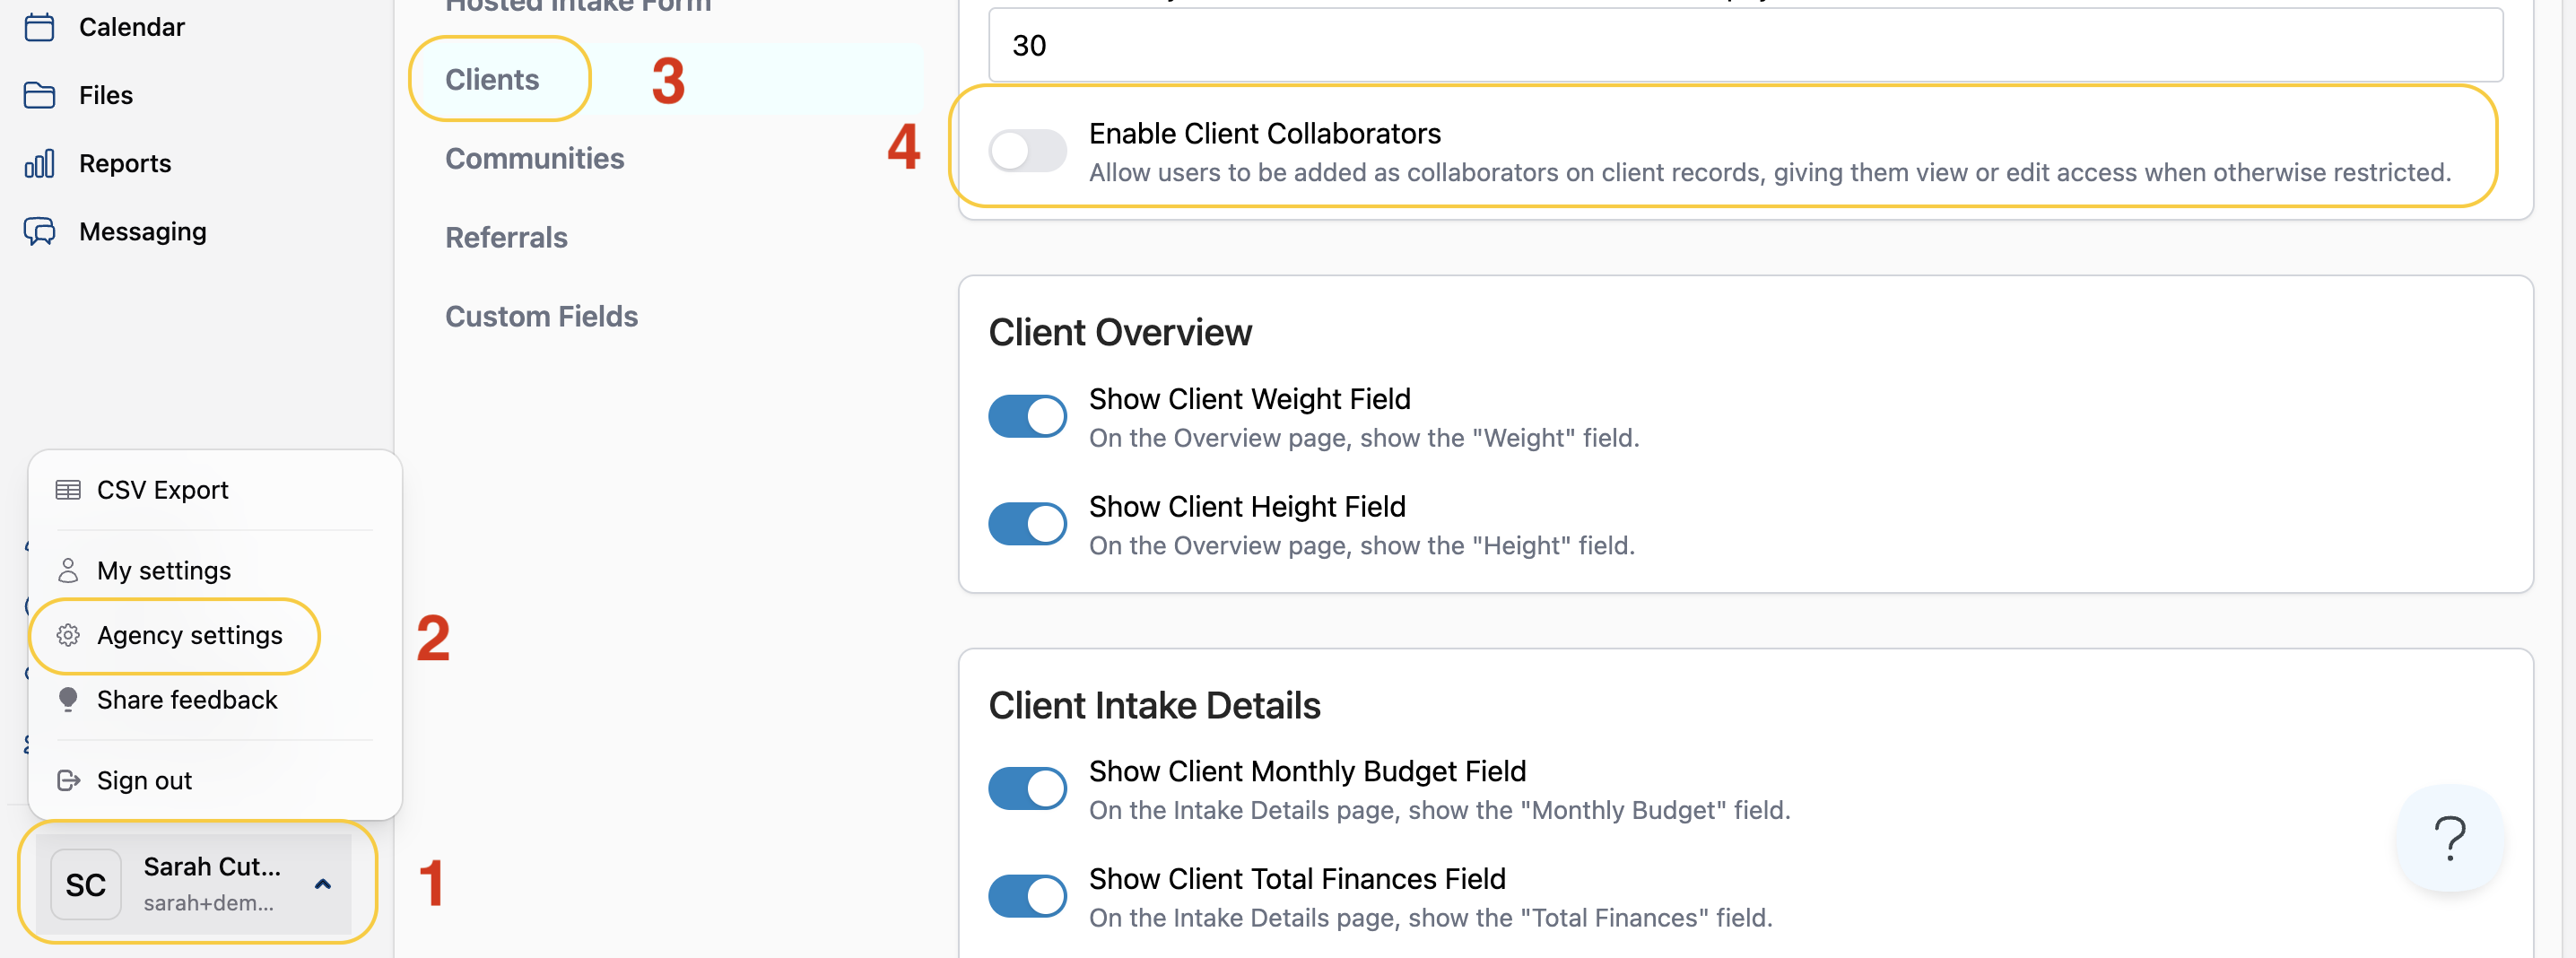This screenshot has height=958, width=2576.
Task: Enable the Client Collaborators toggle
Action: (x=1027, y=151)
